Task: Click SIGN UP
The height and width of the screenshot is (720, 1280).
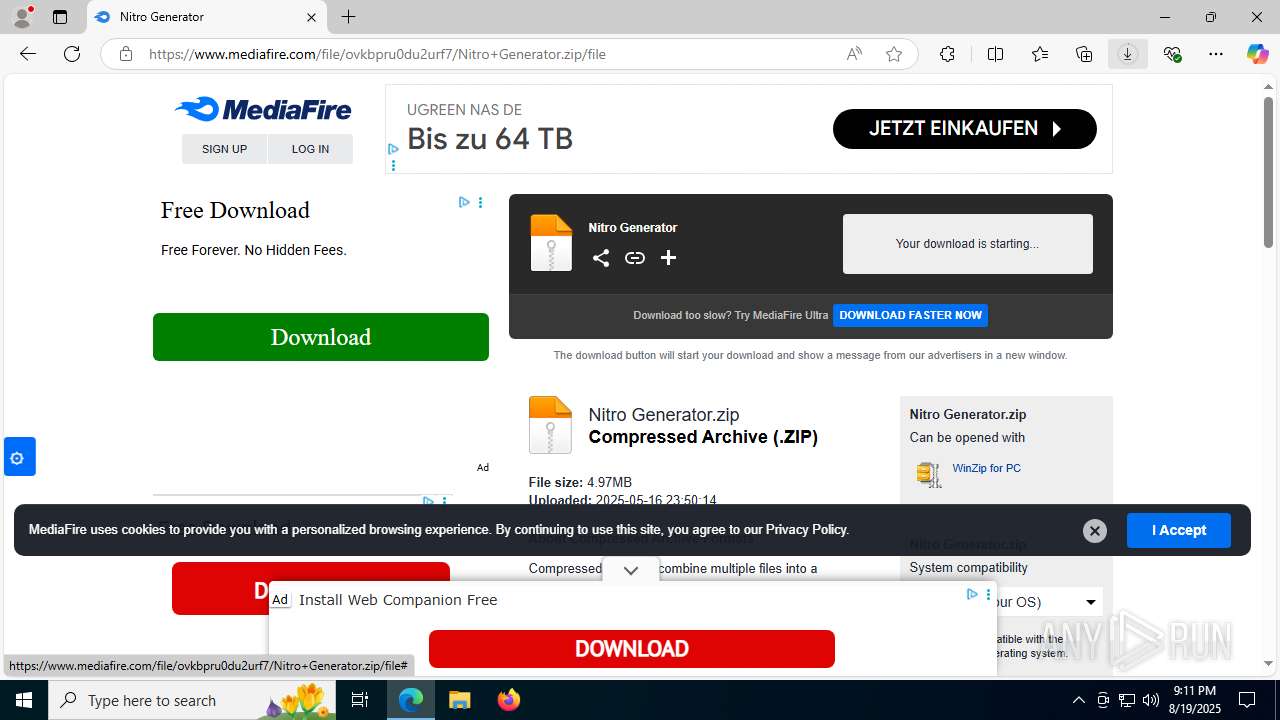Action: pyautogui.click(x=224, y=149)
